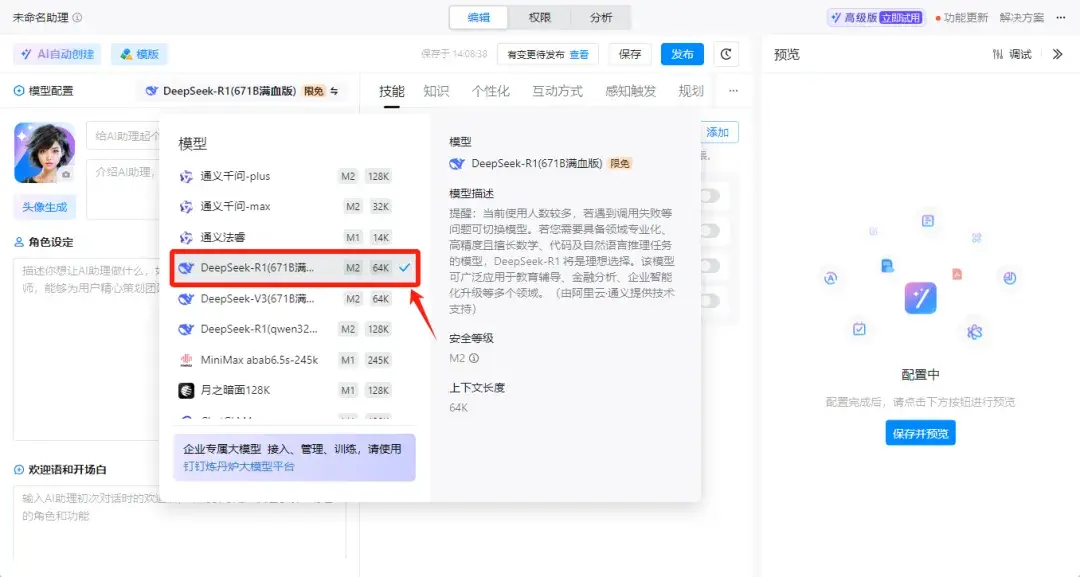The height and width of the screenshot is (577, 1080).
Task: Click the 保存并预览 button
Action: click(x=920, y=433)
